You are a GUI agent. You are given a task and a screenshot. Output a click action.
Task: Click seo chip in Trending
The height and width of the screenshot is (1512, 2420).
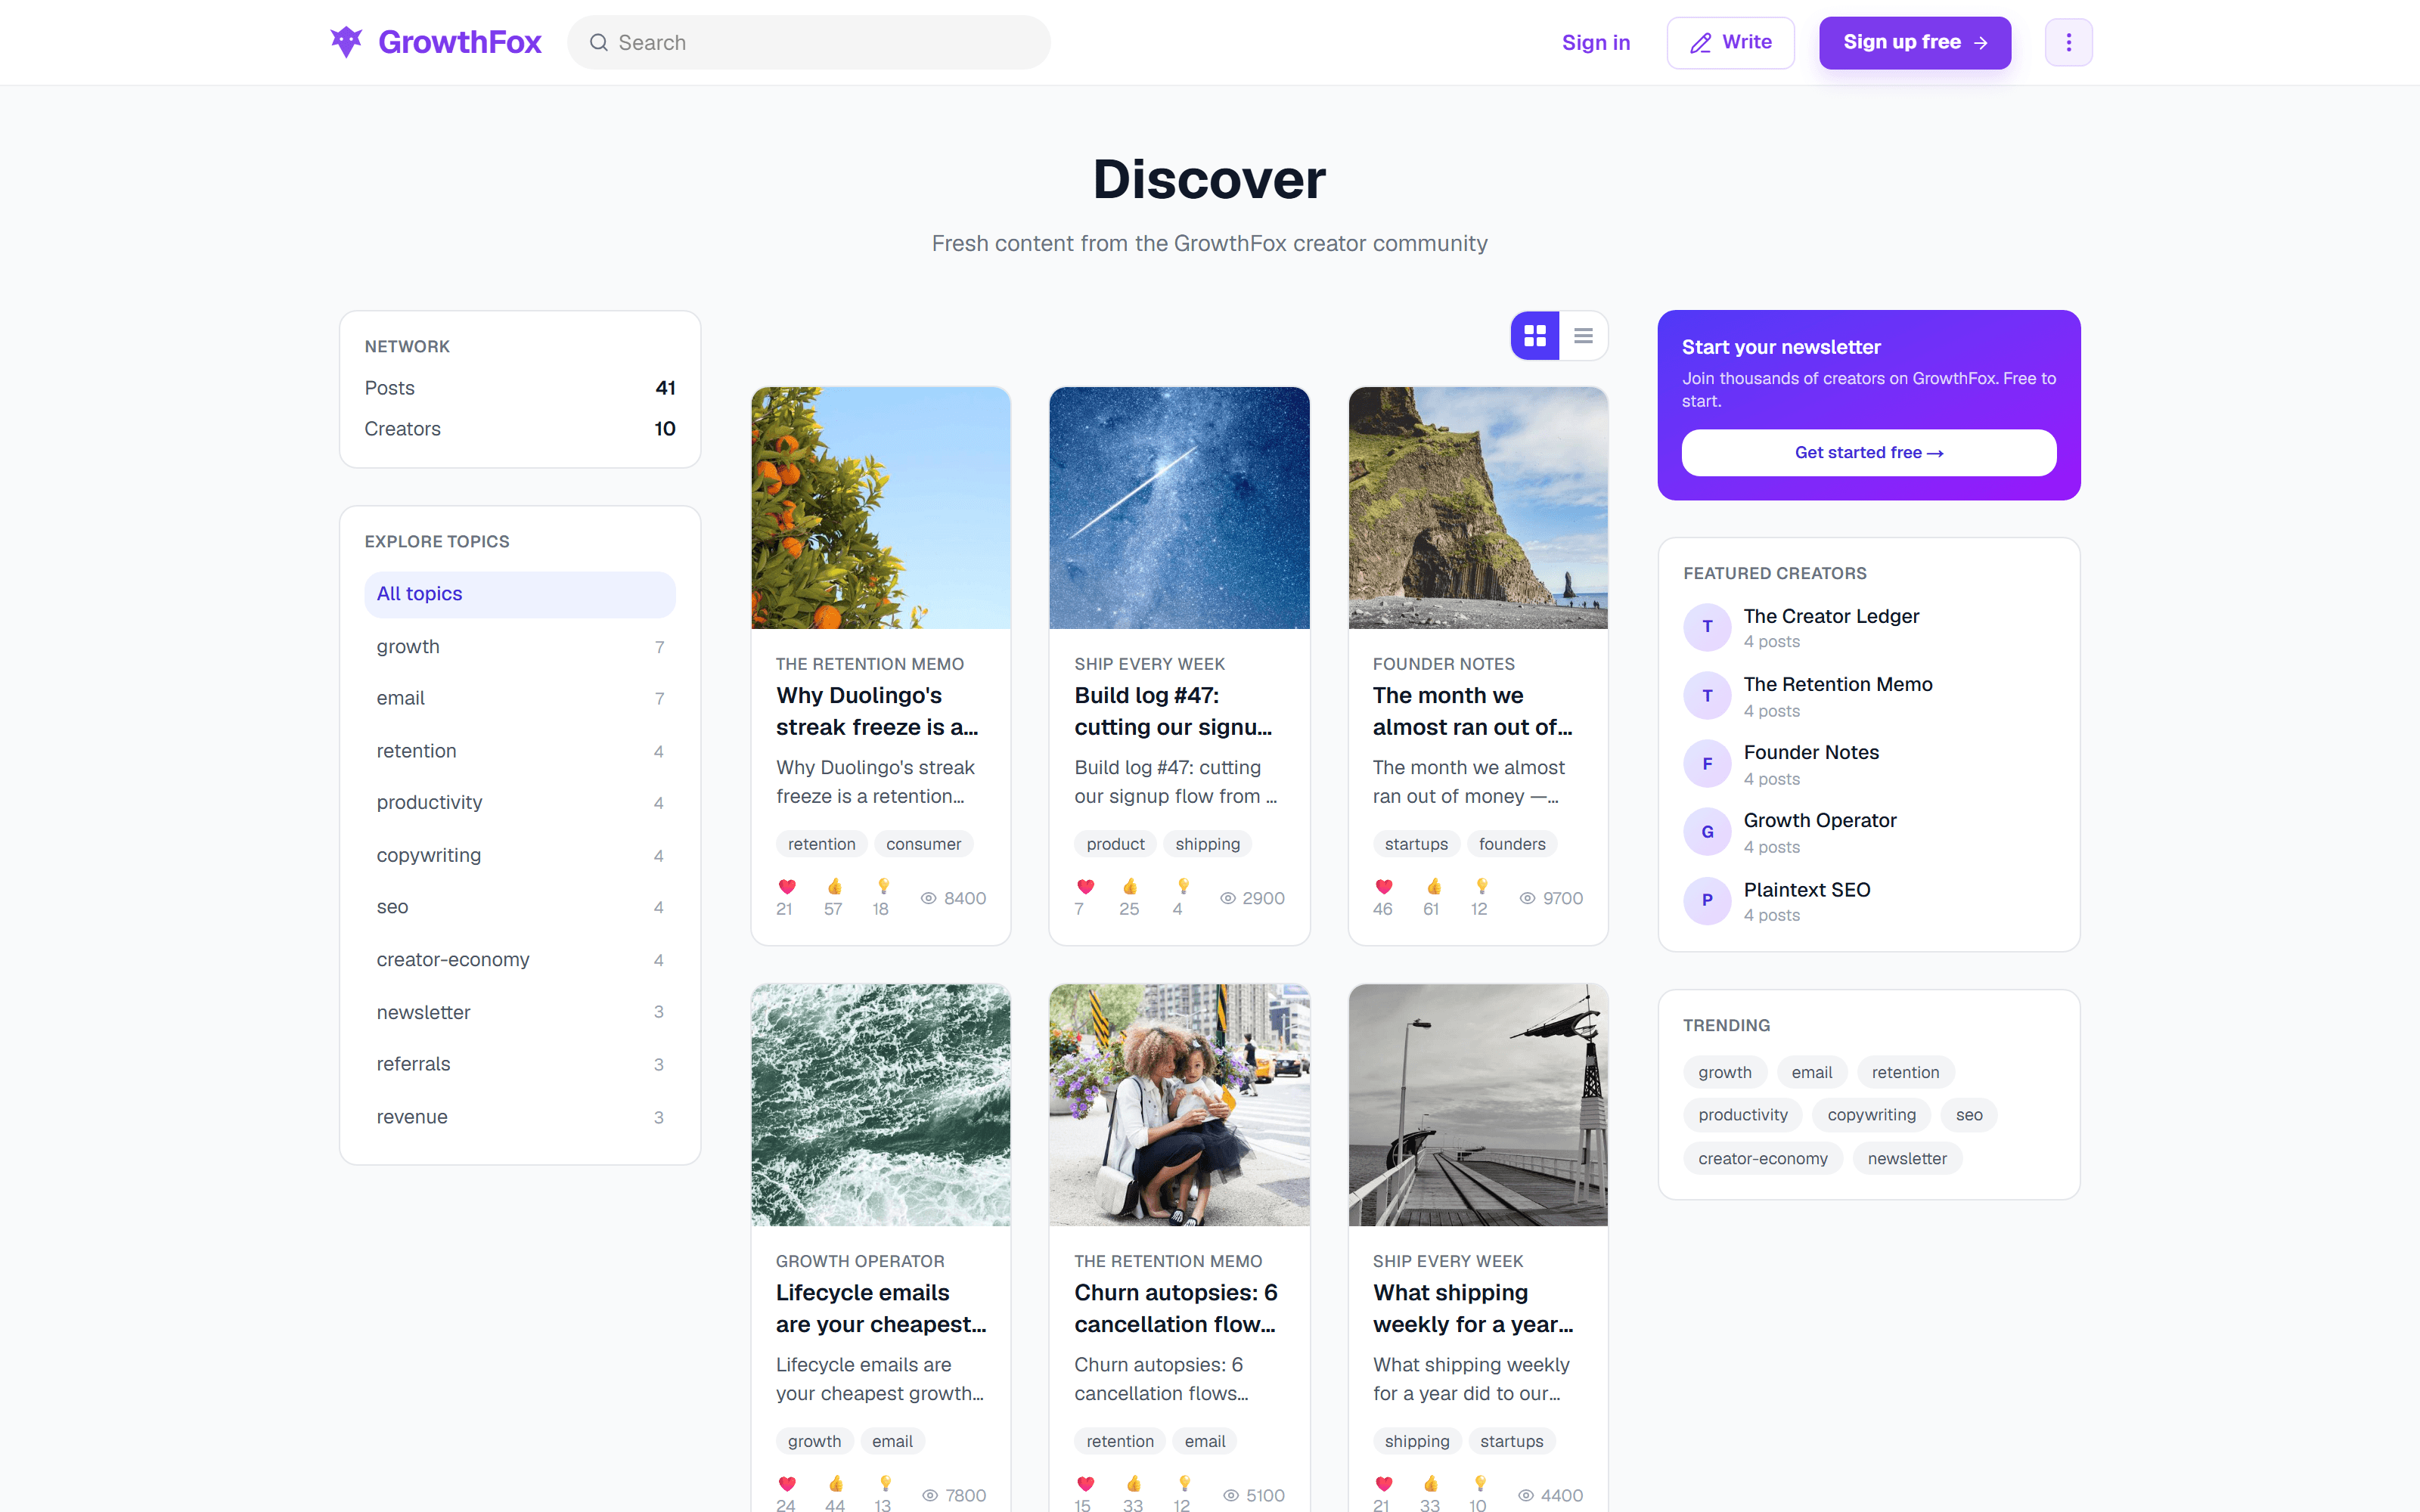click(1969, 1115)
